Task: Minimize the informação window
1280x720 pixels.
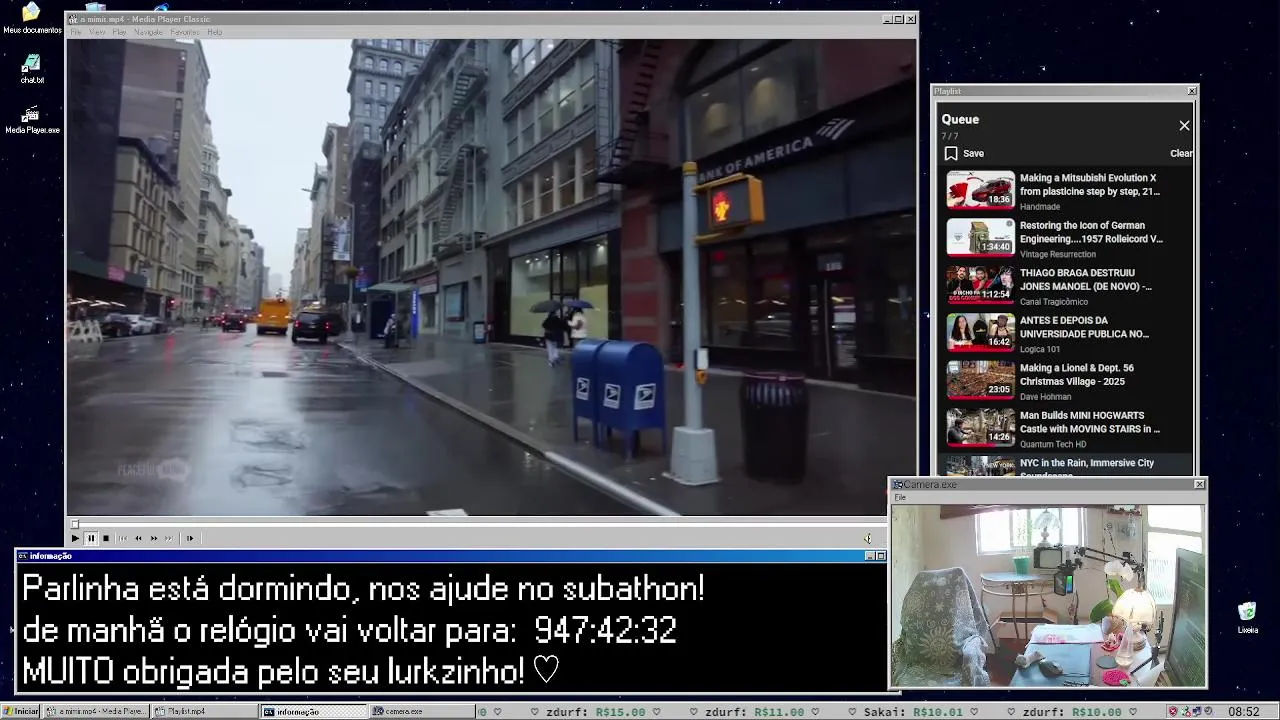Action: click(x=869, y=556)
